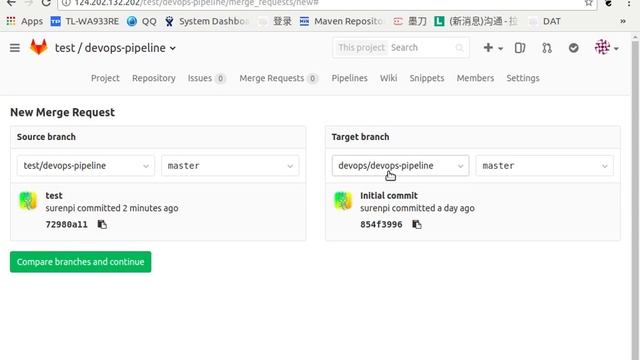The image size is (640, 360).
Task: Click Compare branches and continue
Action: [80, 262]
